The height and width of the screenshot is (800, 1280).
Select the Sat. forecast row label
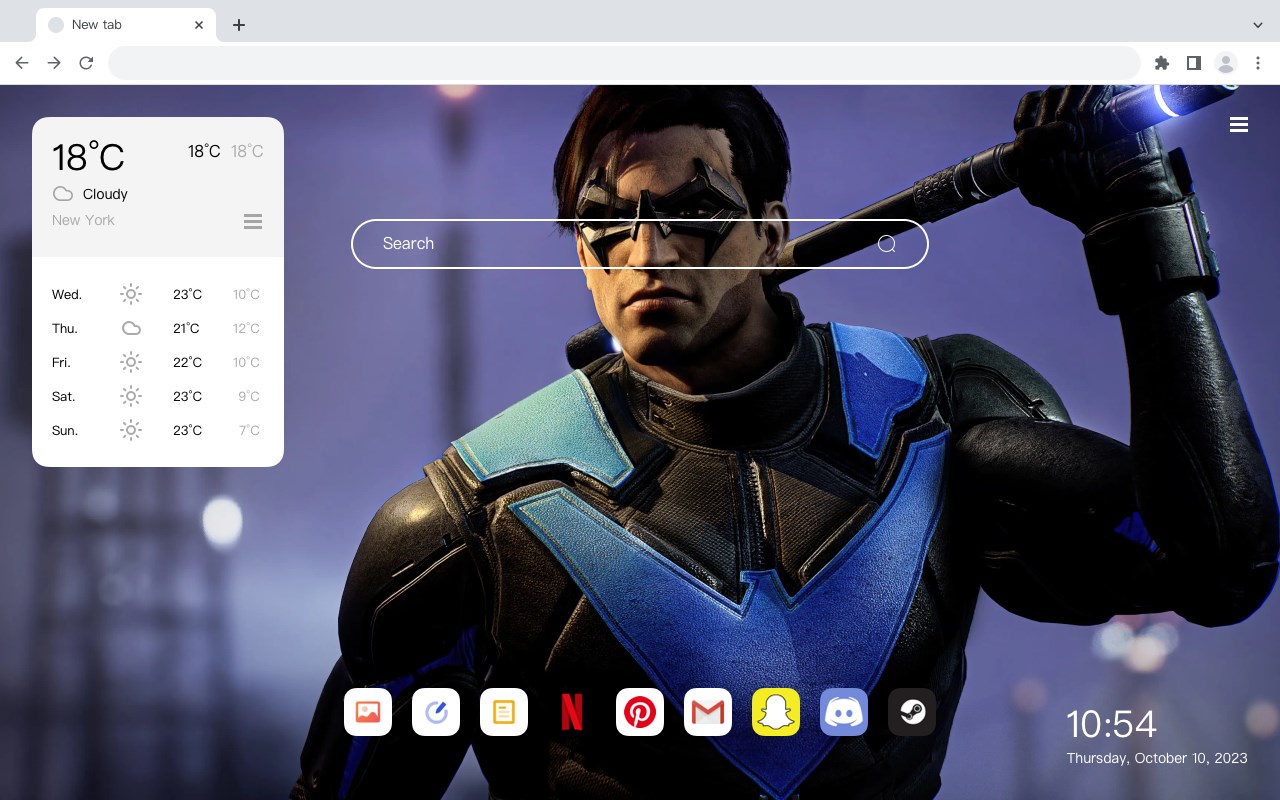(64, 397)
